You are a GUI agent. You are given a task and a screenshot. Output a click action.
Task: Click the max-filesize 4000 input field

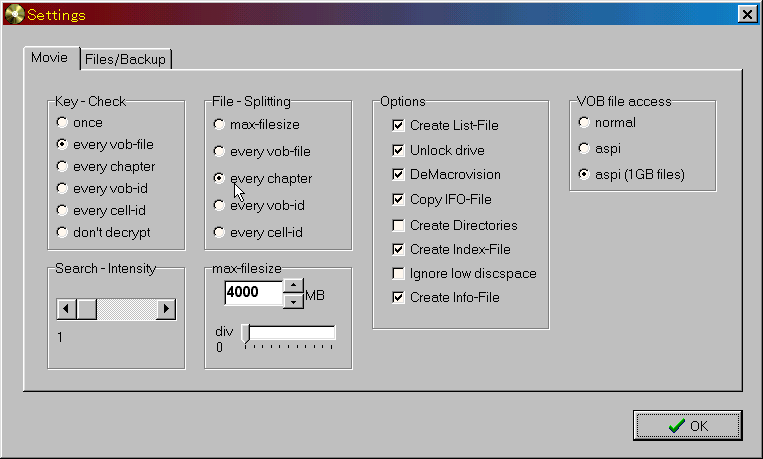253,294
